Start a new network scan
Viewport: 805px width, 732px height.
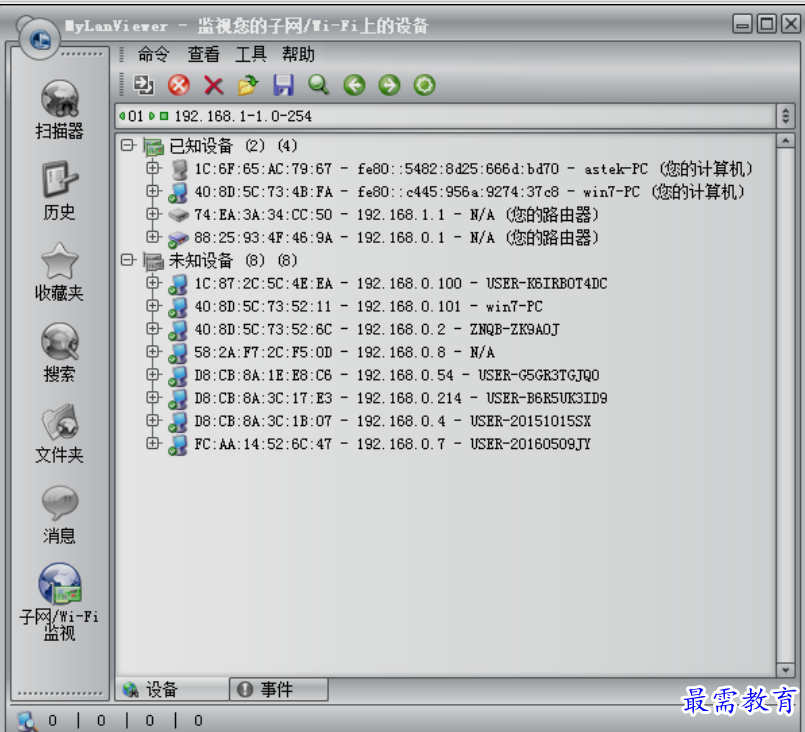pyautogui.click(x=143, y=85)
